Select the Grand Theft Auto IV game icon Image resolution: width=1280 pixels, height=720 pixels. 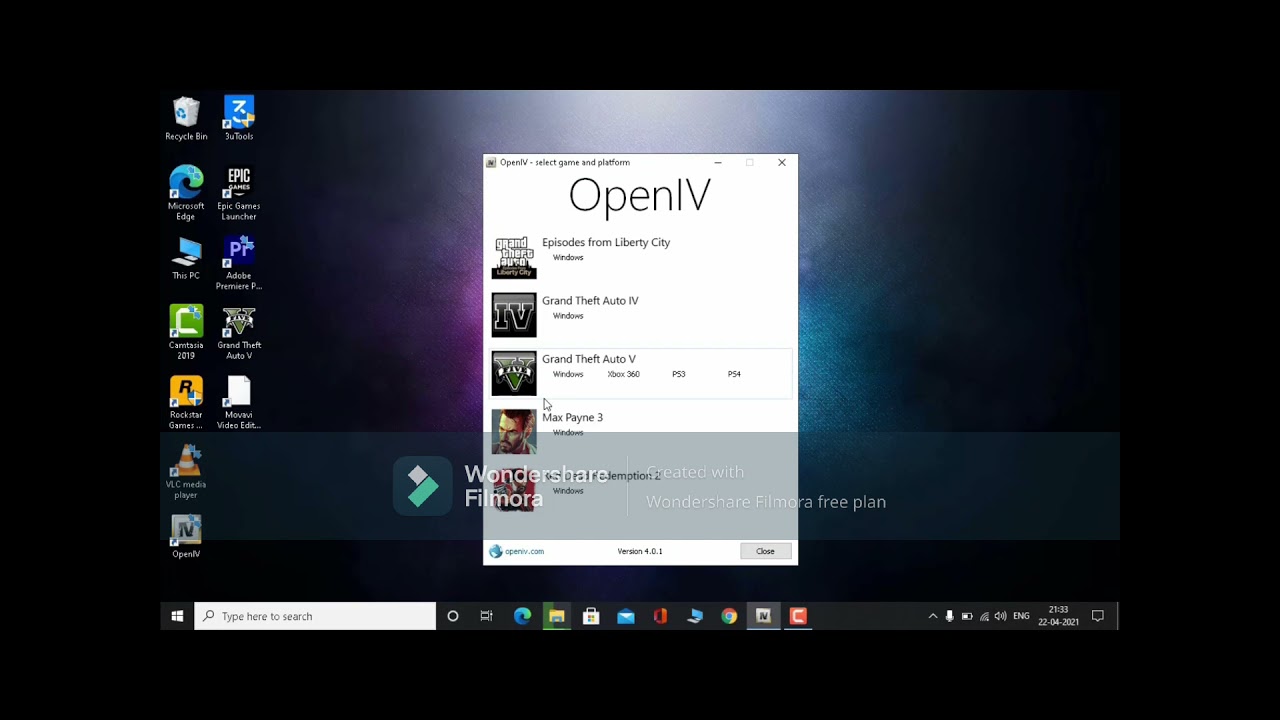(514, 315)
